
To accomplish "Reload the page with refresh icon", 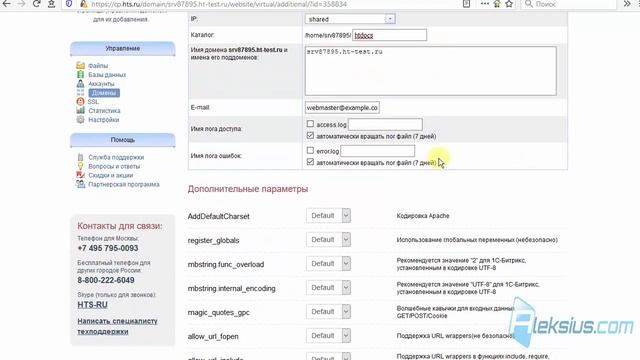I will click(x=36, y=4).
